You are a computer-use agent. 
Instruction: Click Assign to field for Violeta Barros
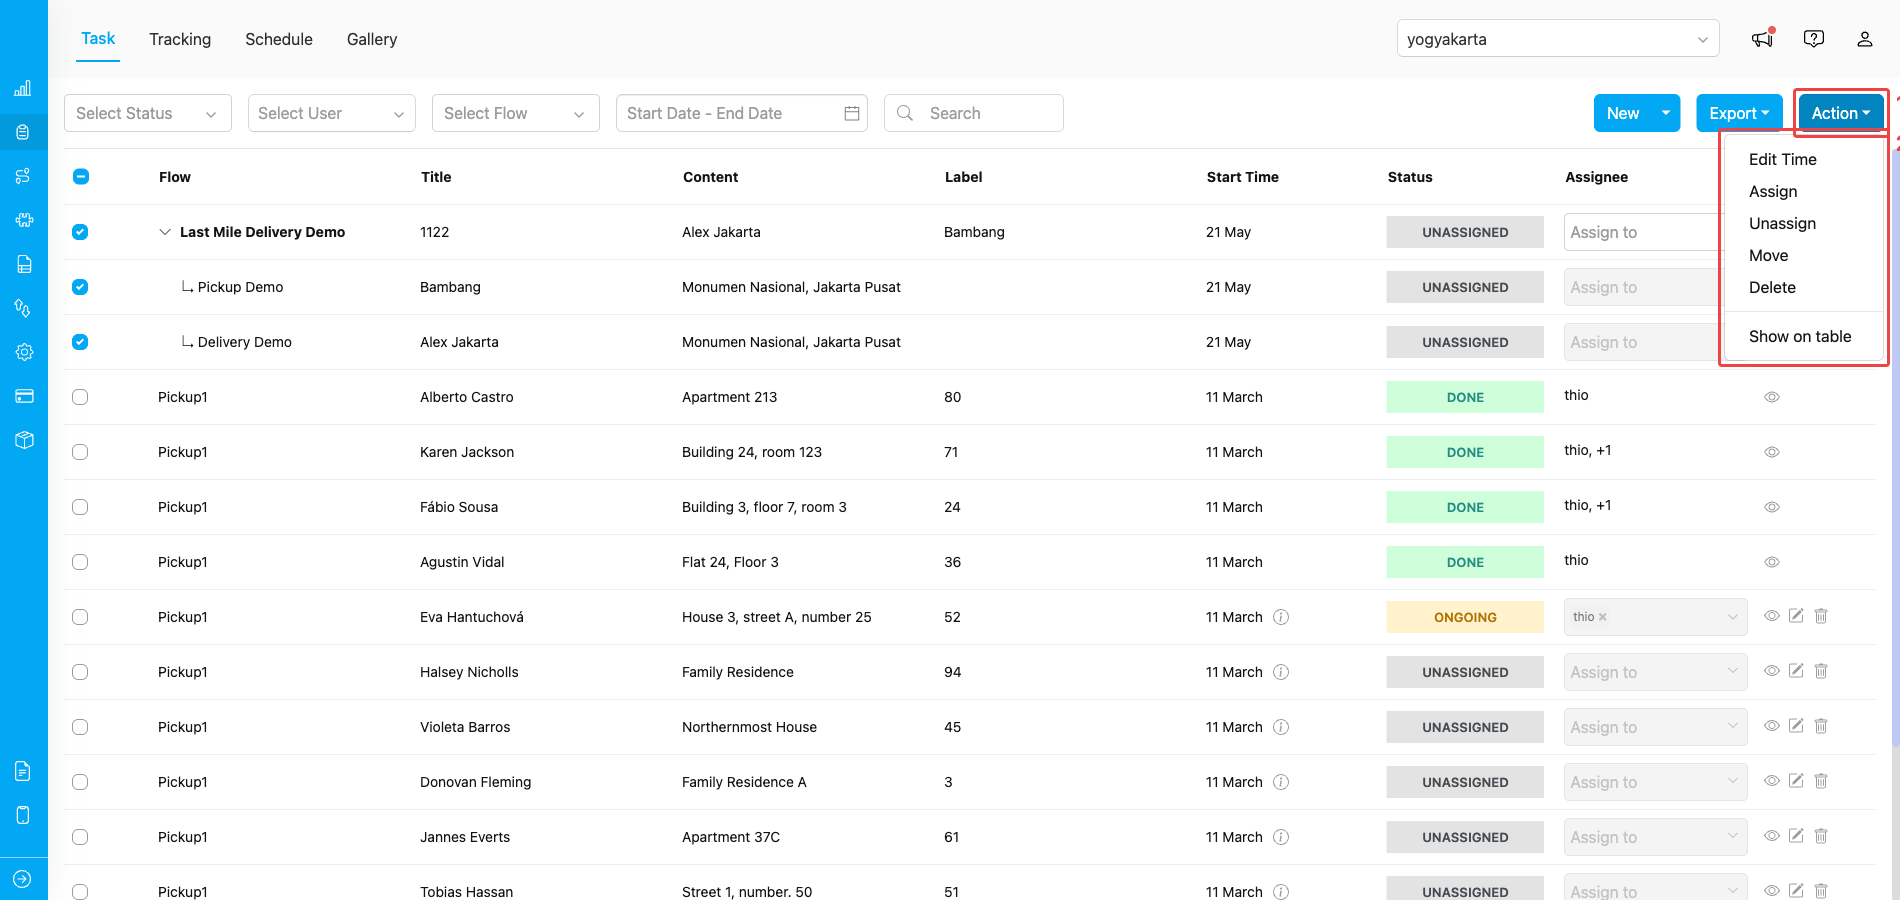tap(1655, 727)
